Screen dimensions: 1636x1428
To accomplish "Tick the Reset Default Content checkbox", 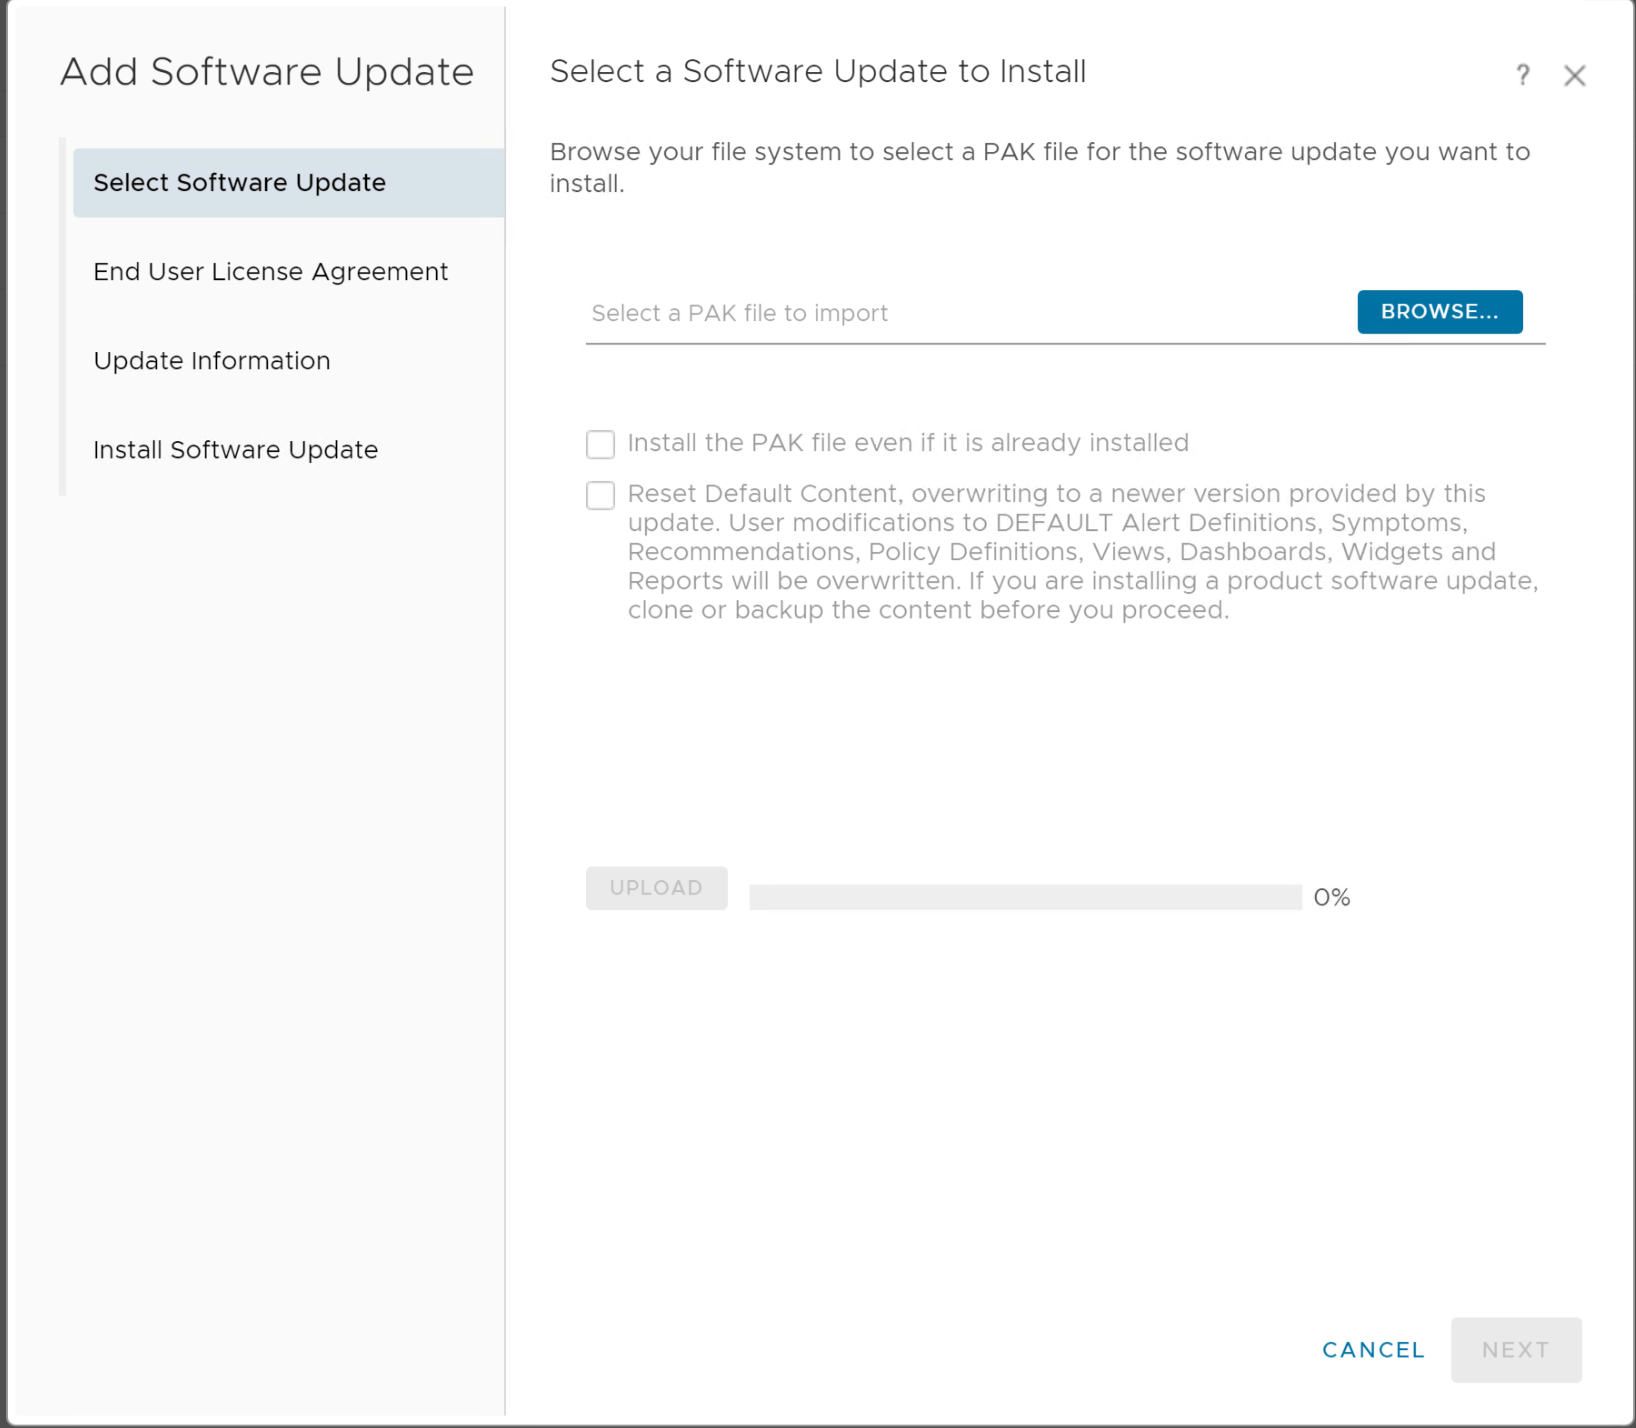I will [600, 495].
